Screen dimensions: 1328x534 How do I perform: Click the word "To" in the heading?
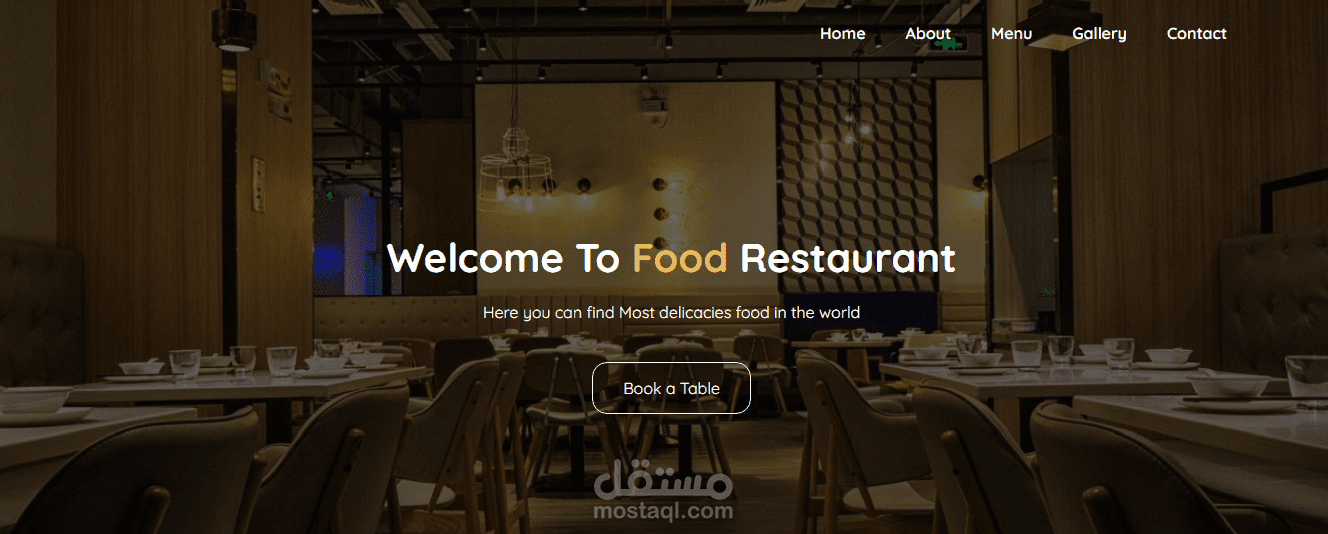click(x=598, y=258)
